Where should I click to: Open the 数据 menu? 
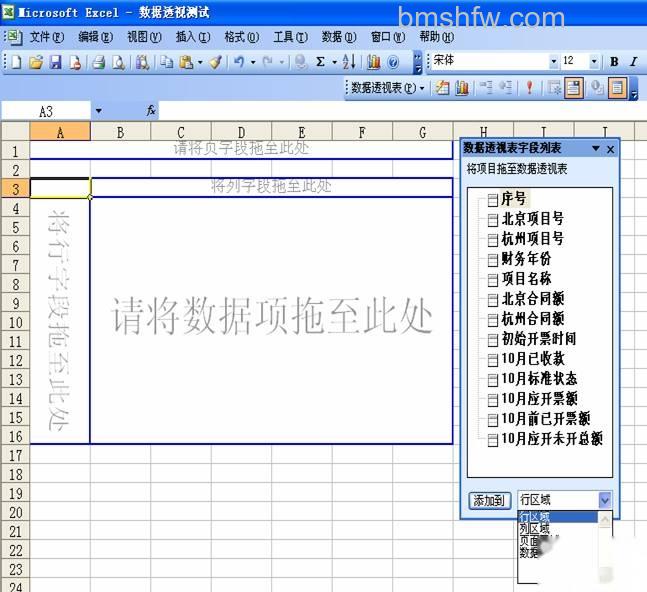pos(339,37)
